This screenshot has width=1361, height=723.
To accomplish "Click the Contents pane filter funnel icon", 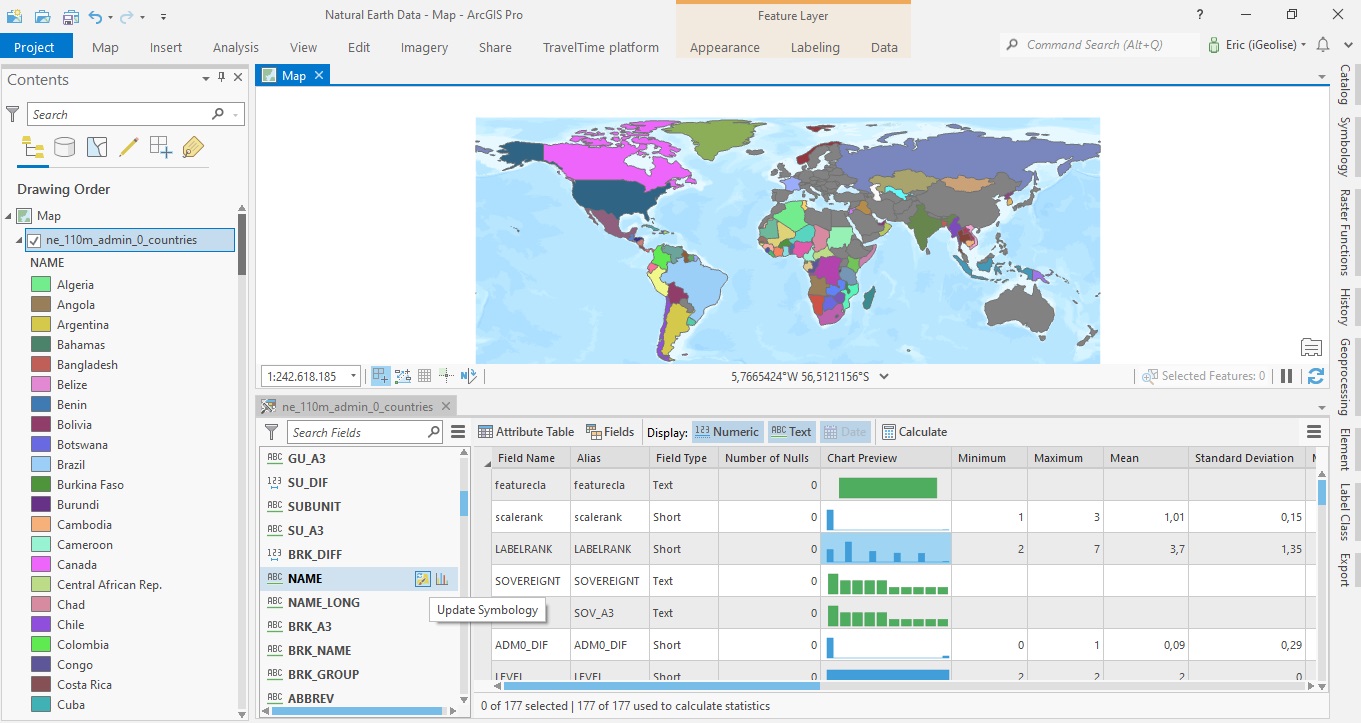I will click(13, 115).
